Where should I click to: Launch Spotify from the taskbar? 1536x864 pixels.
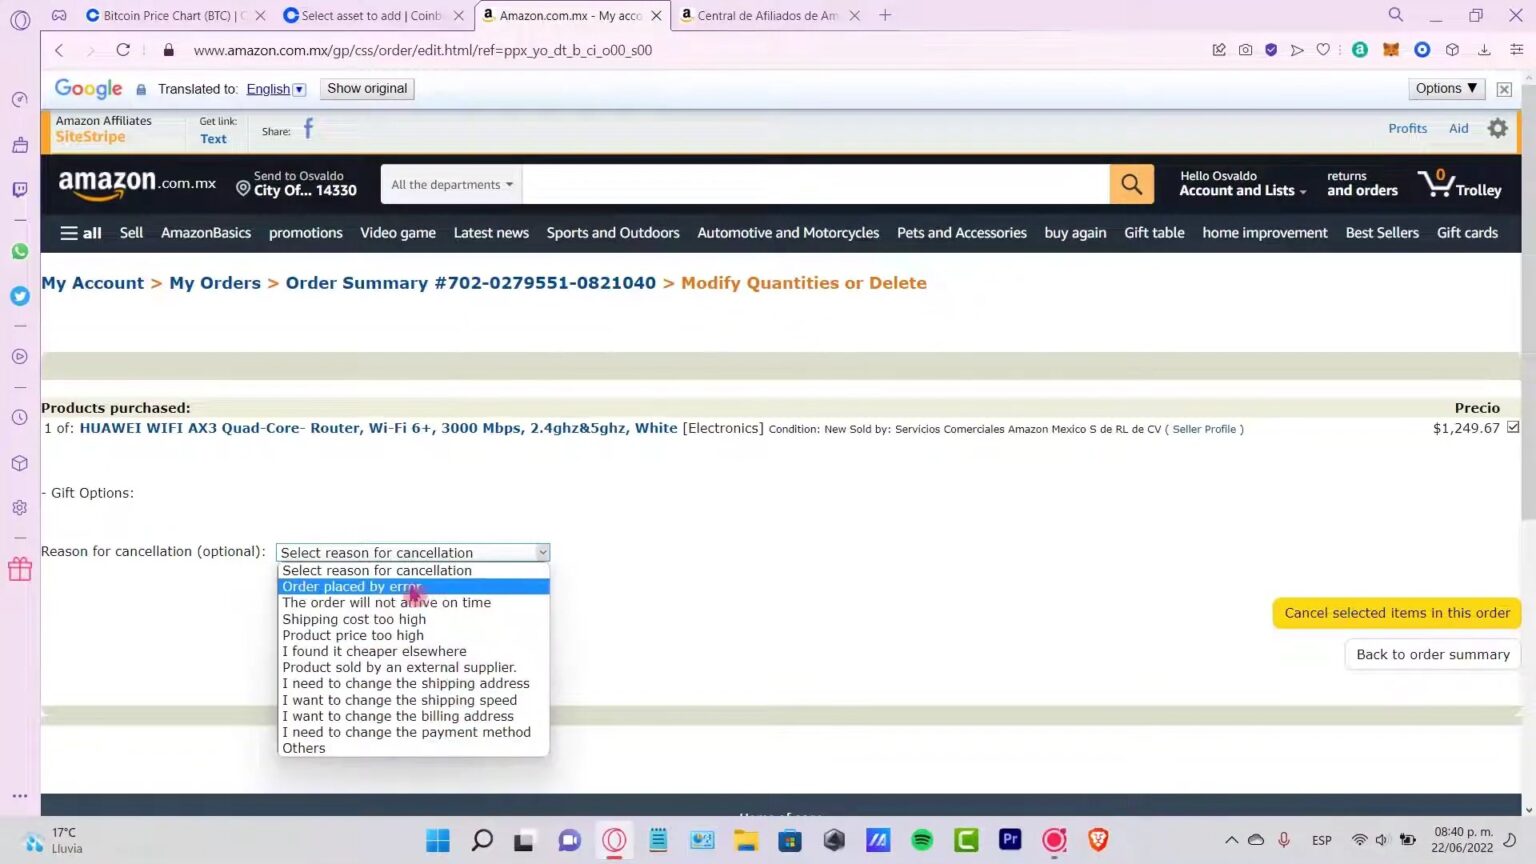922,840
